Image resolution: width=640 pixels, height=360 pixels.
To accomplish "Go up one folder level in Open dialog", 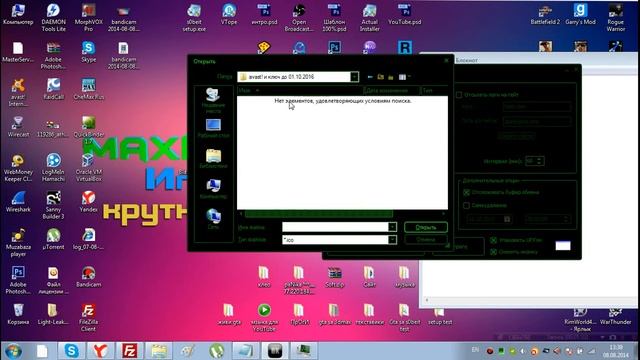I will click(380, 77).
